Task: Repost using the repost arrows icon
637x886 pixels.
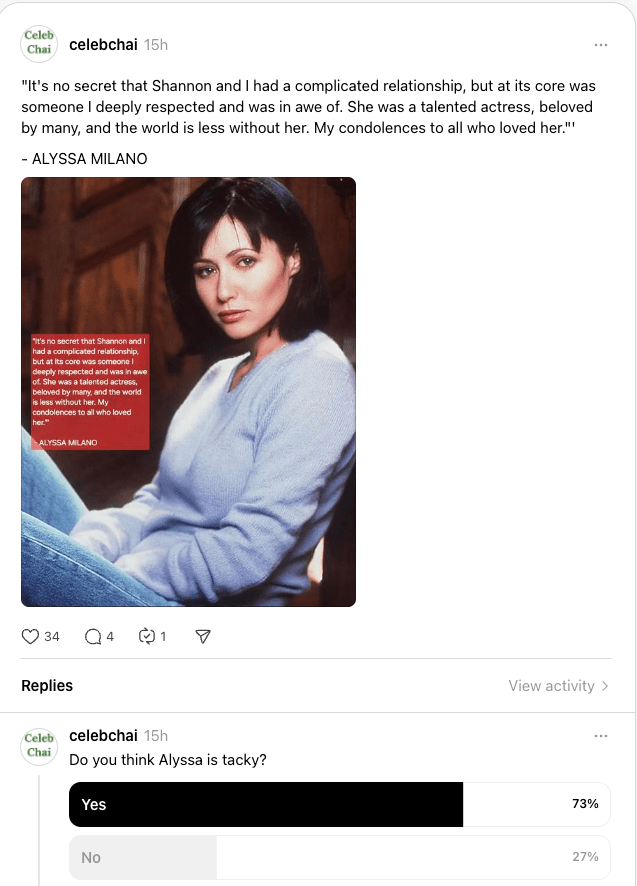Action: click(x=146, y=636)
